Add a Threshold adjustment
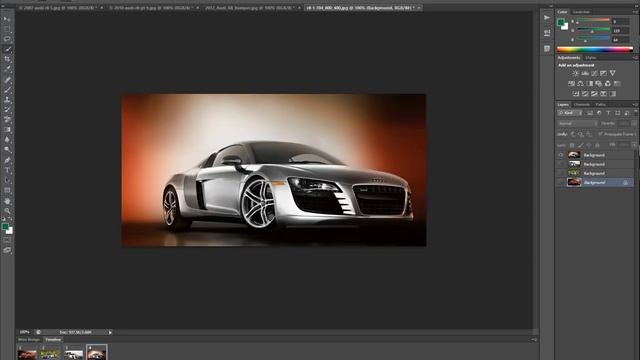Image resolution: width=640 pixels, height=360 pixels. pyautogui.click(x=594, y=93)
